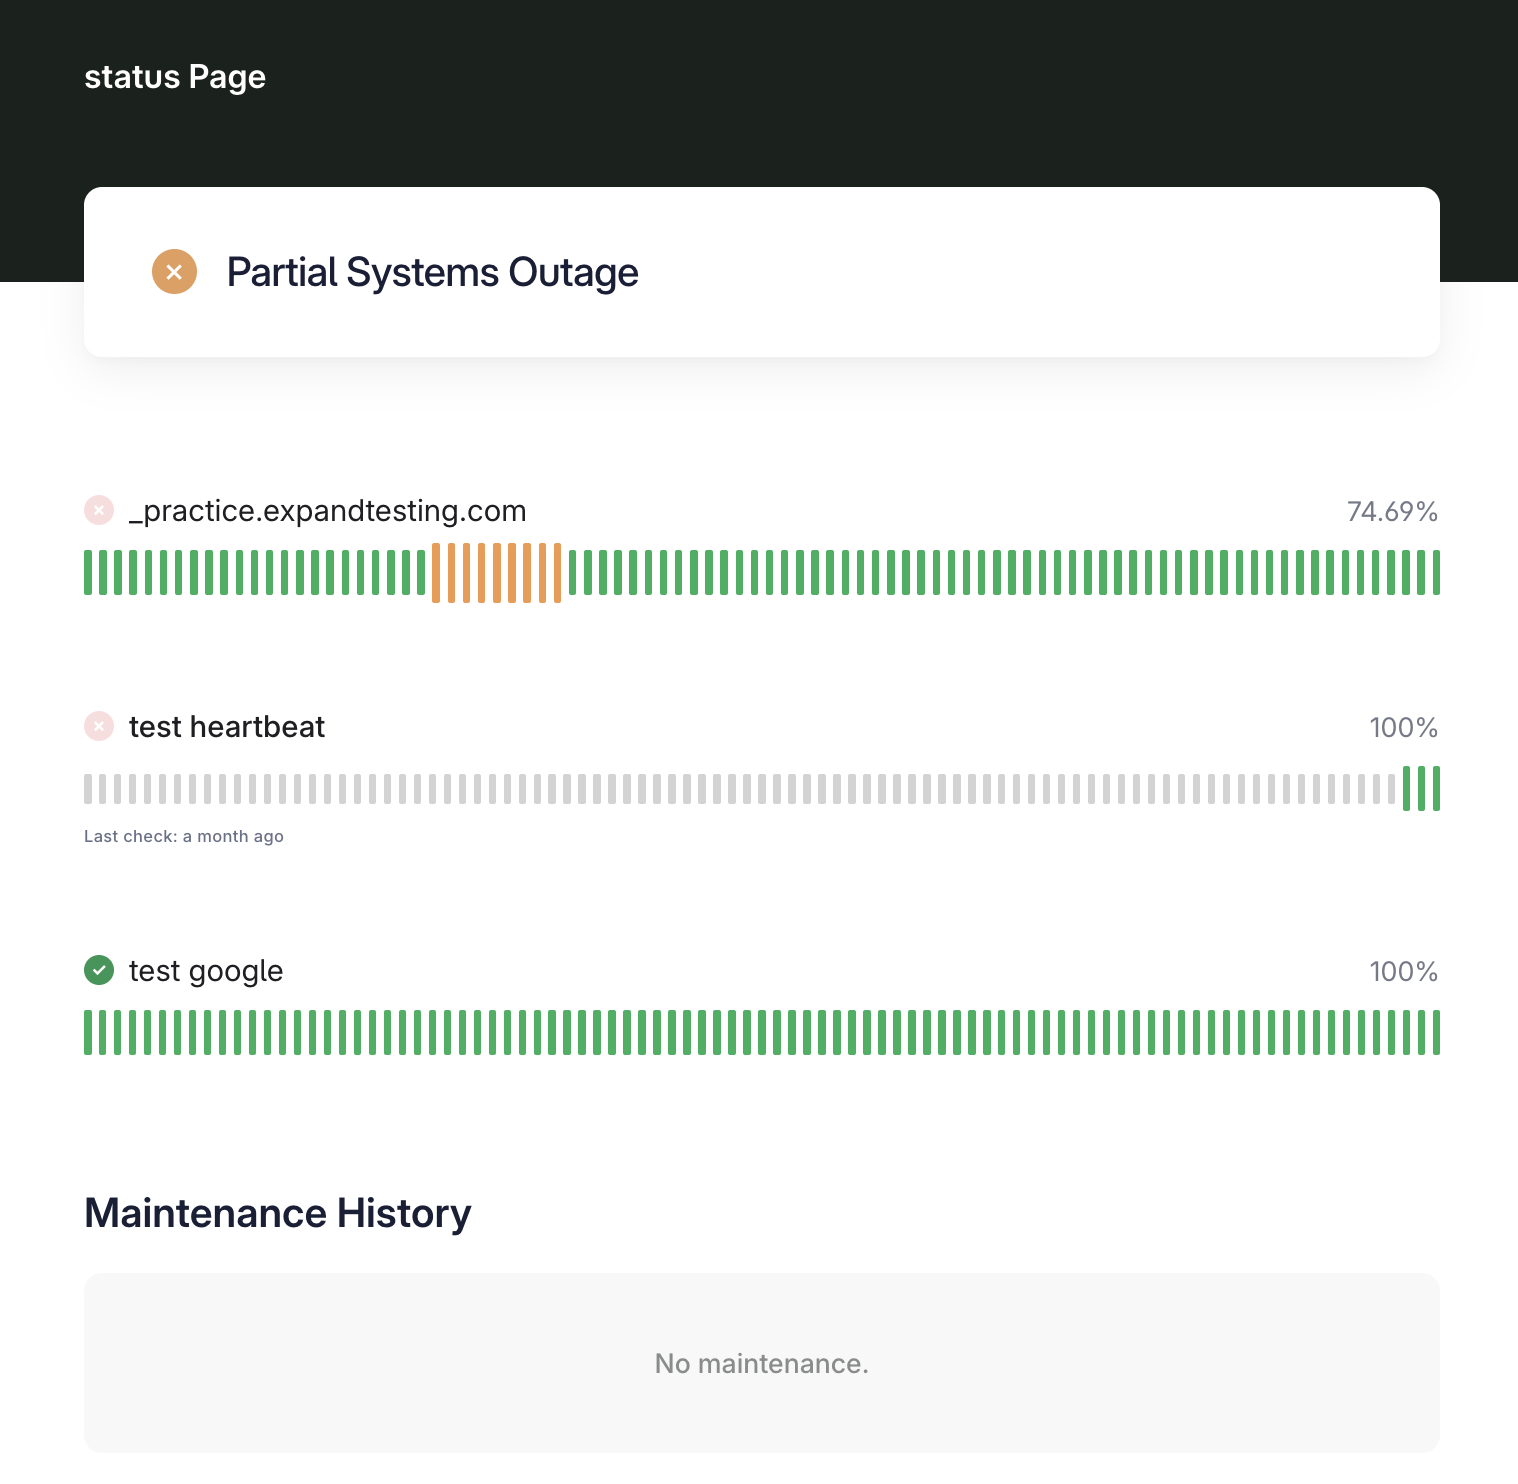Click the No maintenance. panel

pyautogui.click(x=762, y=1363)
